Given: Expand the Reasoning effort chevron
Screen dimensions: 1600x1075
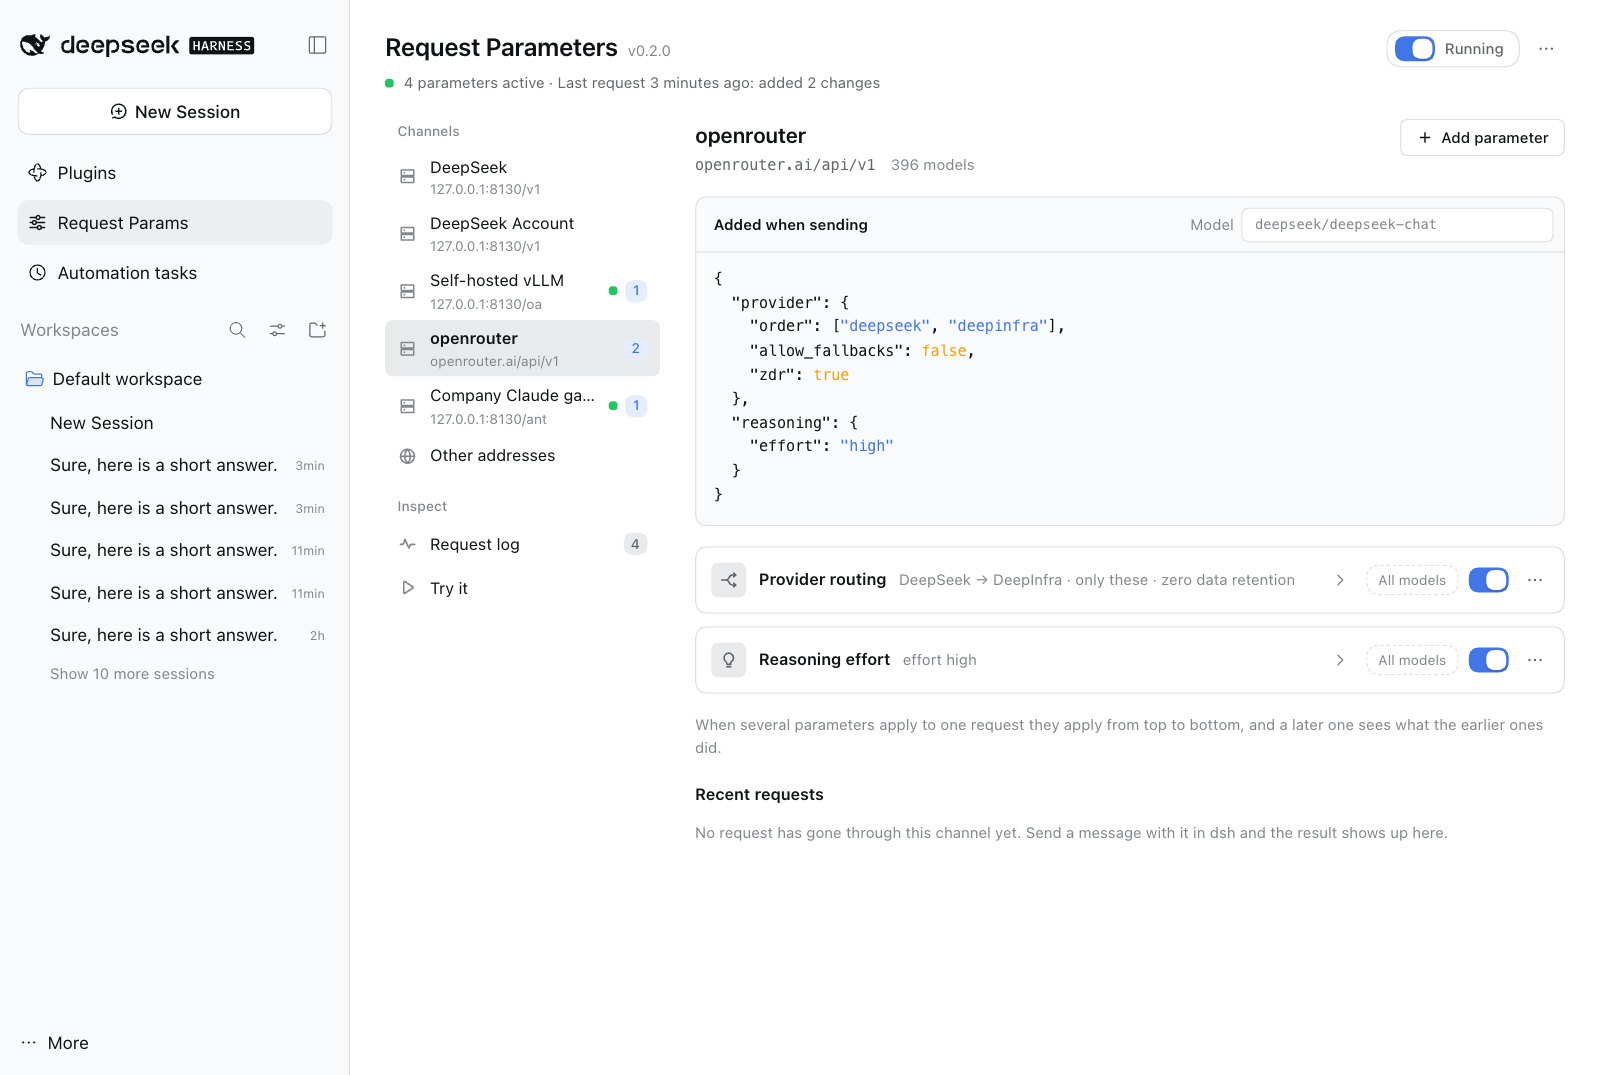Looking at the screenshot, I should point(1340,660).
